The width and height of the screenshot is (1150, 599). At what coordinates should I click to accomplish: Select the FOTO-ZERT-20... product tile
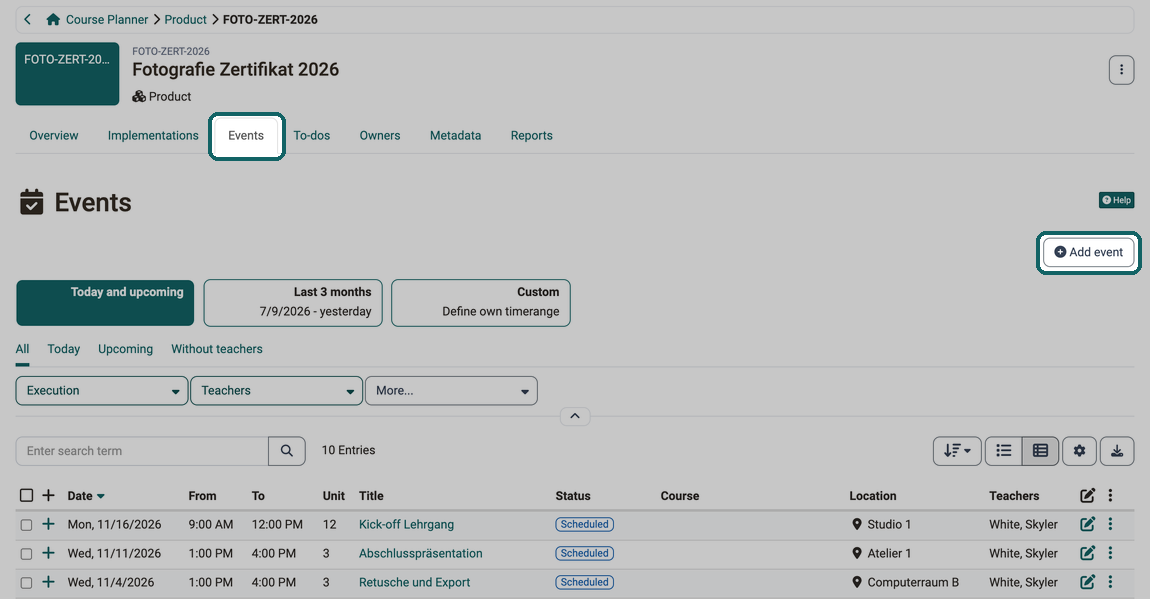pos(67,73)
